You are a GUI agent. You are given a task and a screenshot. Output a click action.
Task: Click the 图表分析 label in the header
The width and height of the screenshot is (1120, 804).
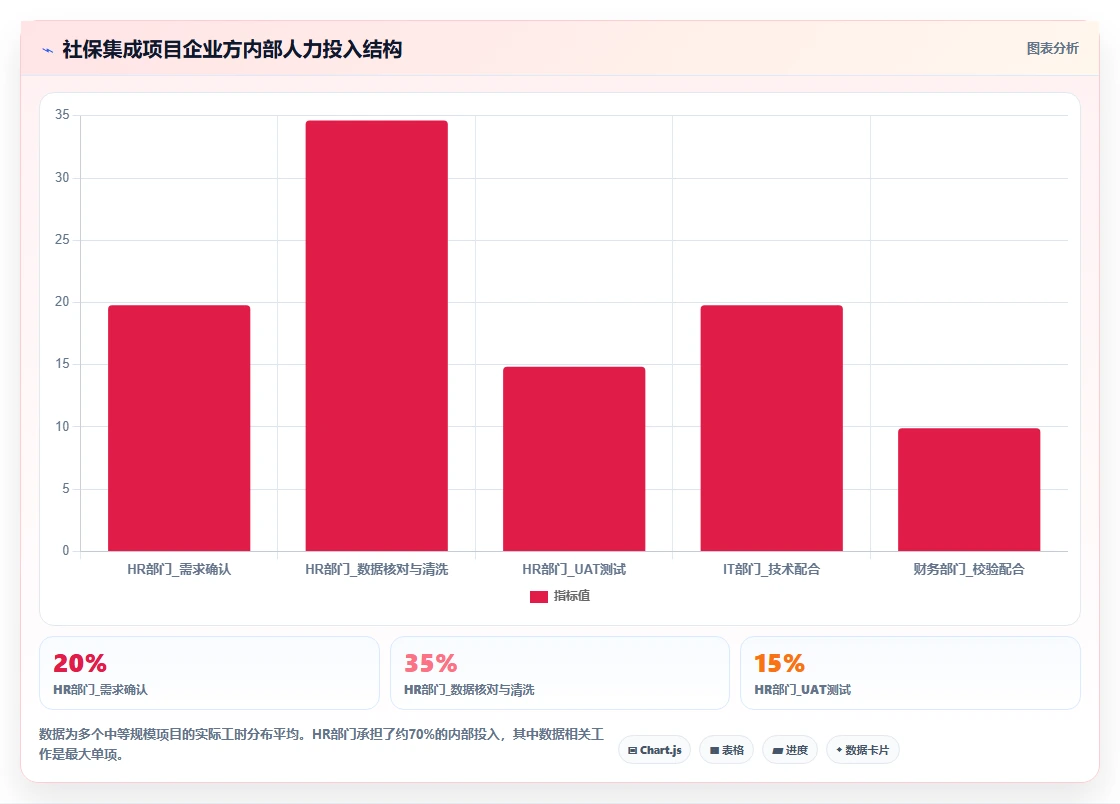(1052, 49)
